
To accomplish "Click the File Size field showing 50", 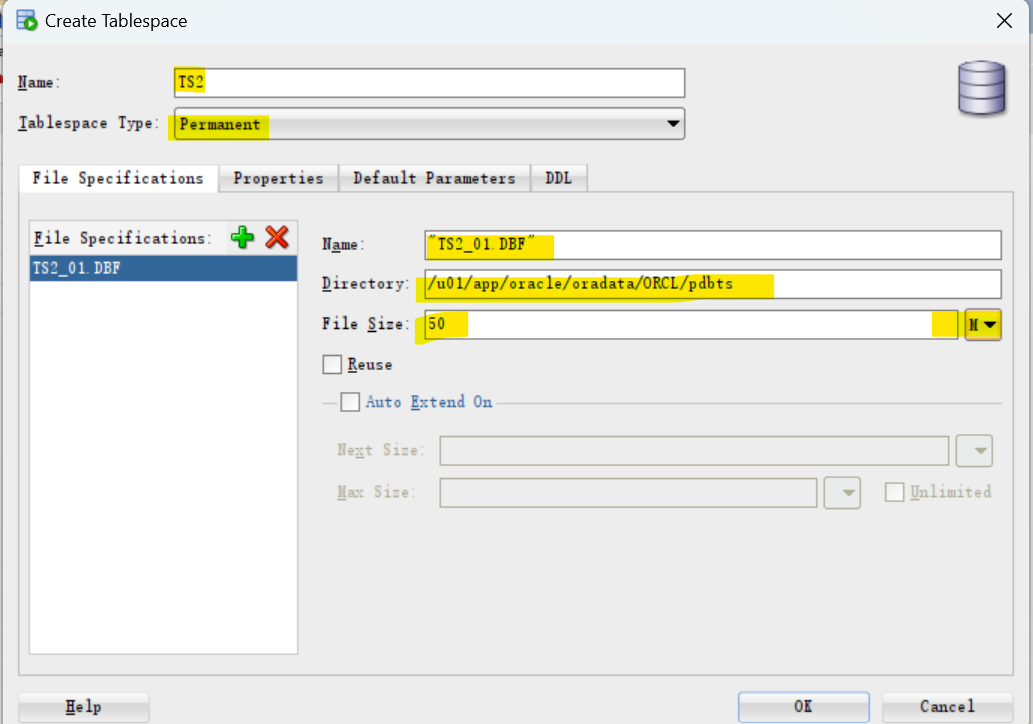I will coord(690,324).
